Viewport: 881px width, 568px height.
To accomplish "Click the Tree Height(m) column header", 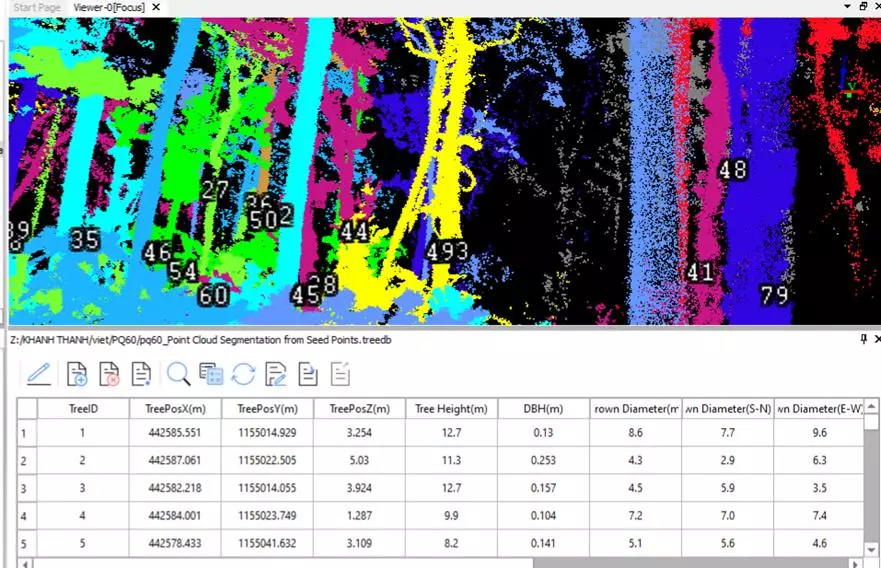I will 452,408.
